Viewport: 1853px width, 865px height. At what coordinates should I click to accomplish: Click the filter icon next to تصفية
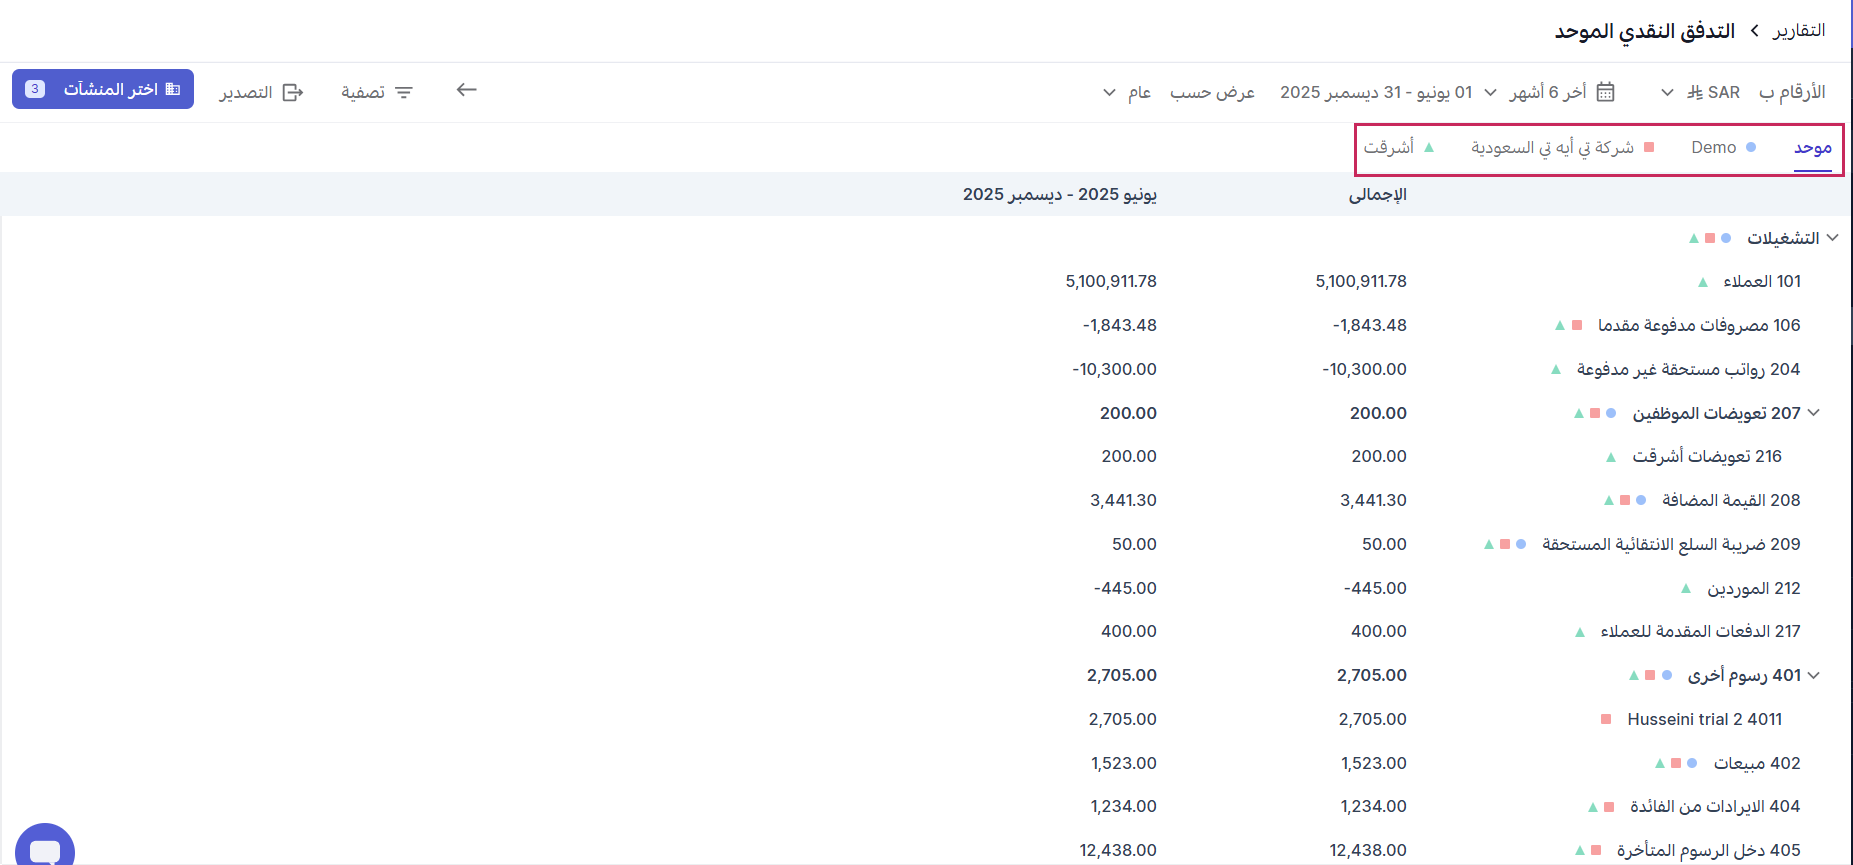click(x=404, y=92)
